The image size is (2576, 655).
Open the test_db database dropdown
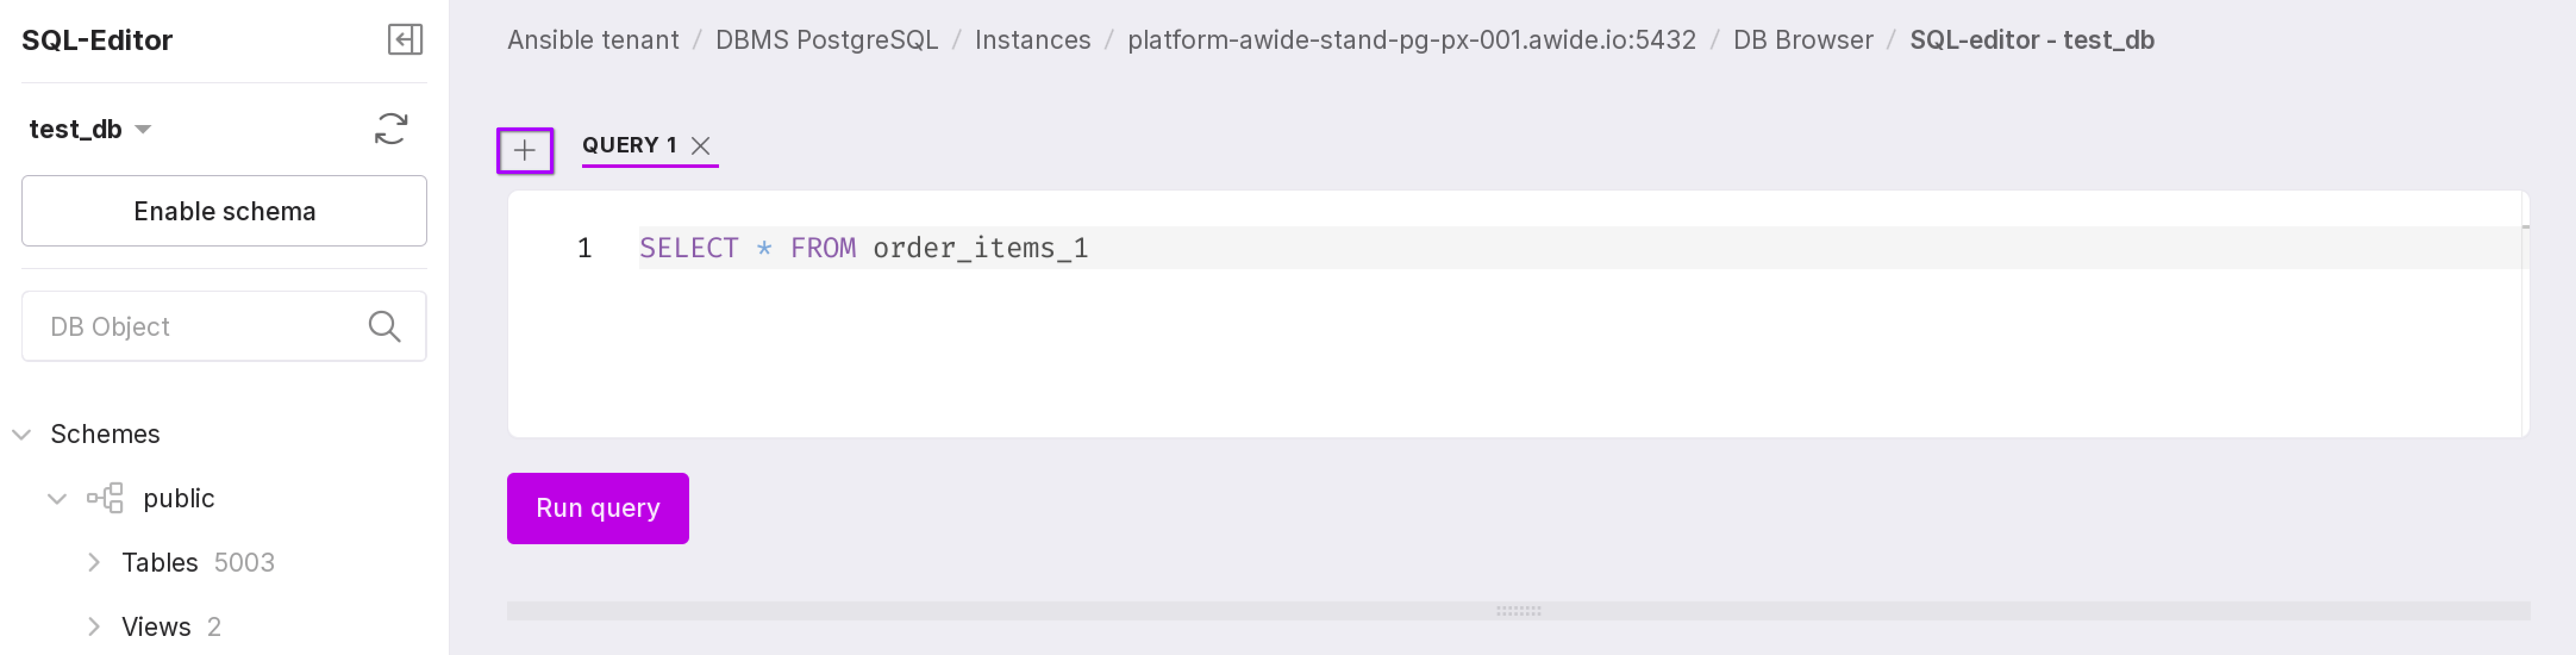pos(143,129)
